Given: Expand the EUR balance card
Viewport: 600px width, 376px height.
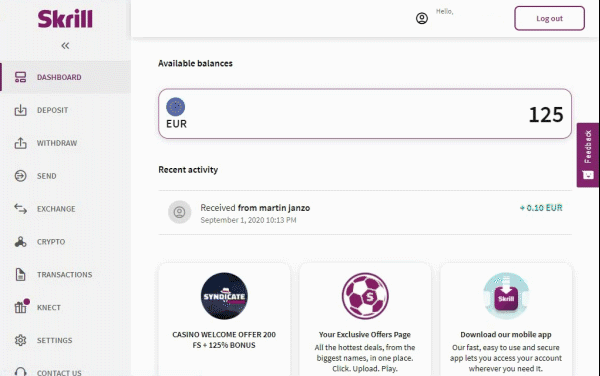Looking at the screenshot, I should tap(365, 114).
